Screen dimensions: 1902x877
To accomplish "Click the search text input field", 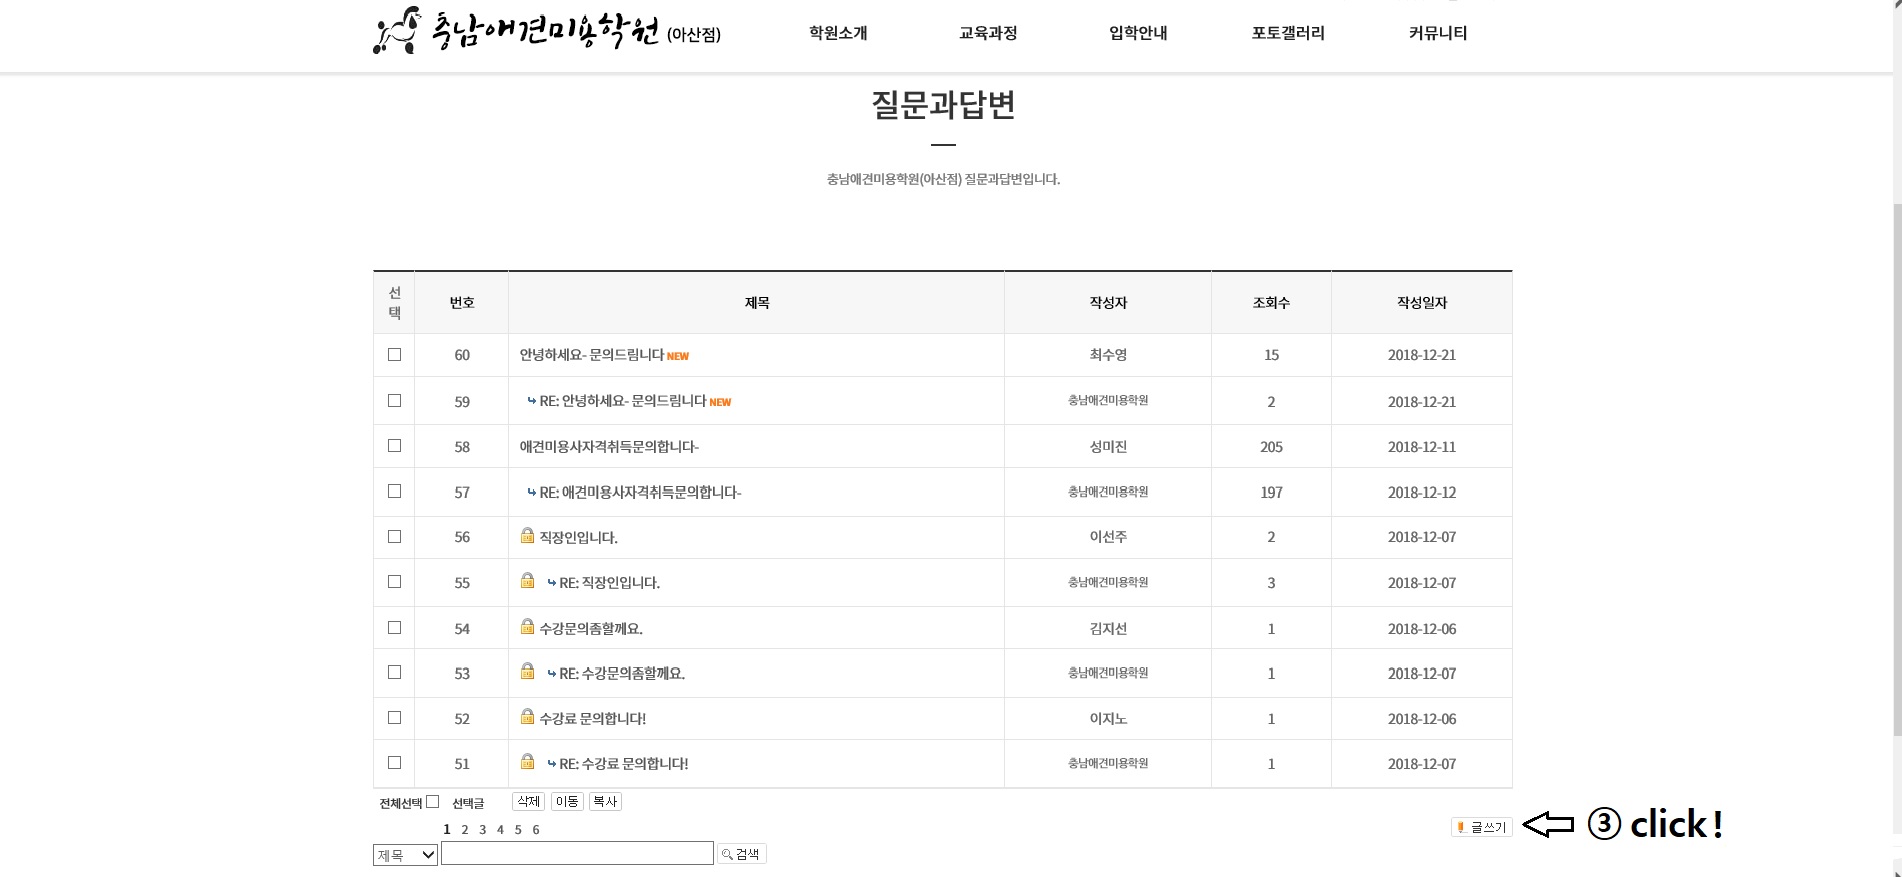I will click(577, 853).
